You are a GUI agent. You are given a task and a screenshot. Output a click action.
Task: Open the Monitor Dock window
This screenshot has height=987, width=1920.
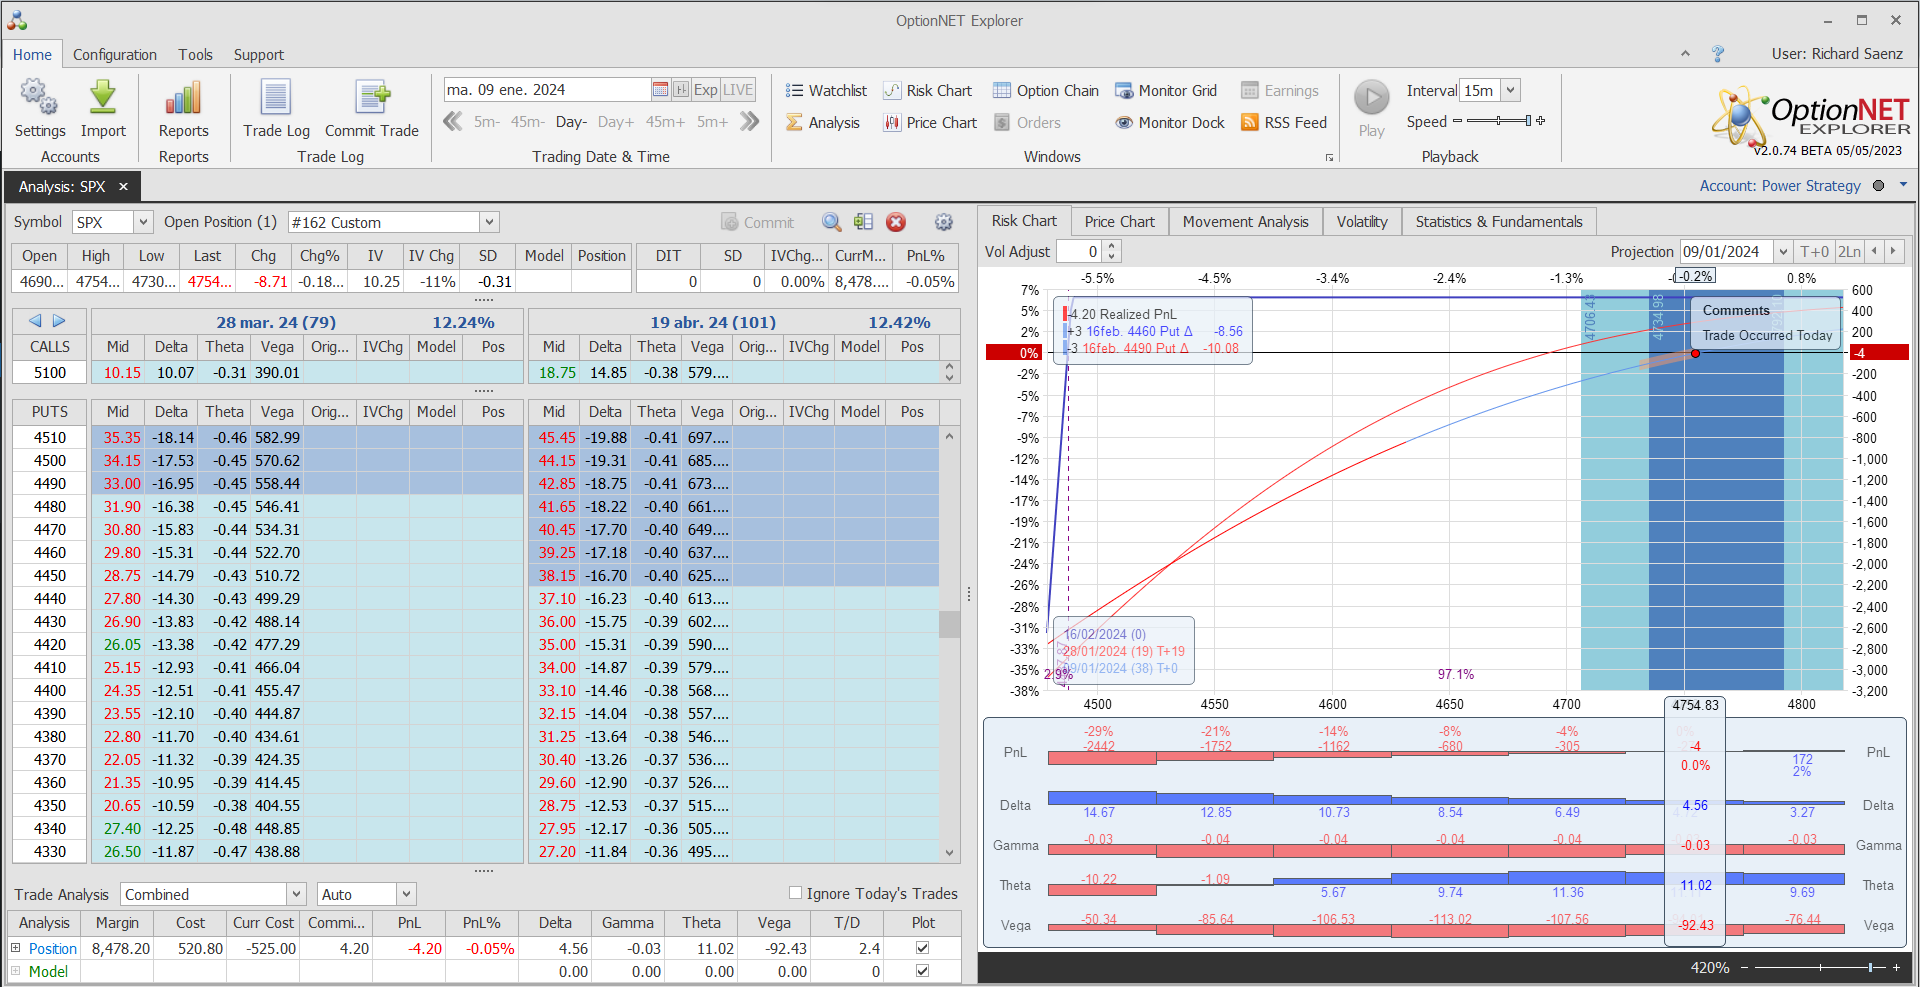[1170, 123]
